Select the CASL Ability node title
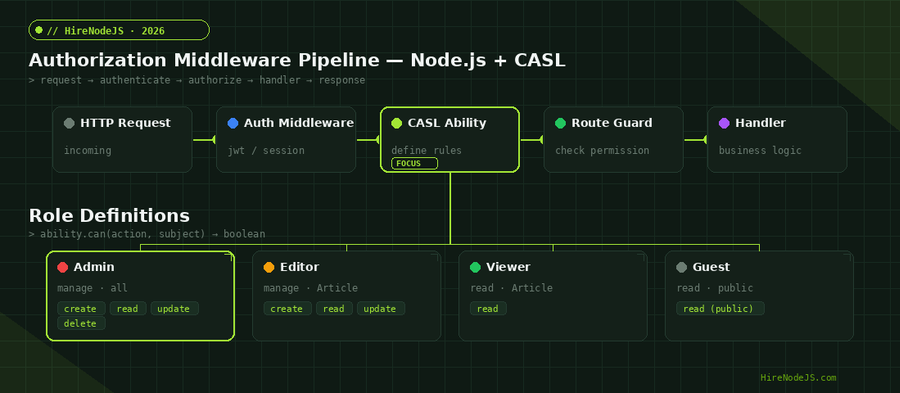 click(x=447, y=123)
